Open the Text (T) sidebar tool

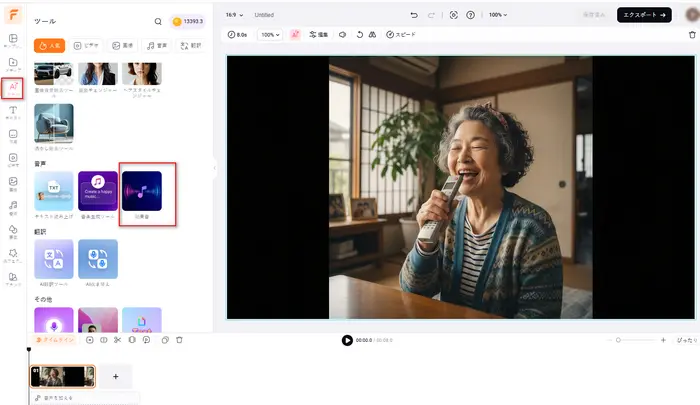pos(13,112)
